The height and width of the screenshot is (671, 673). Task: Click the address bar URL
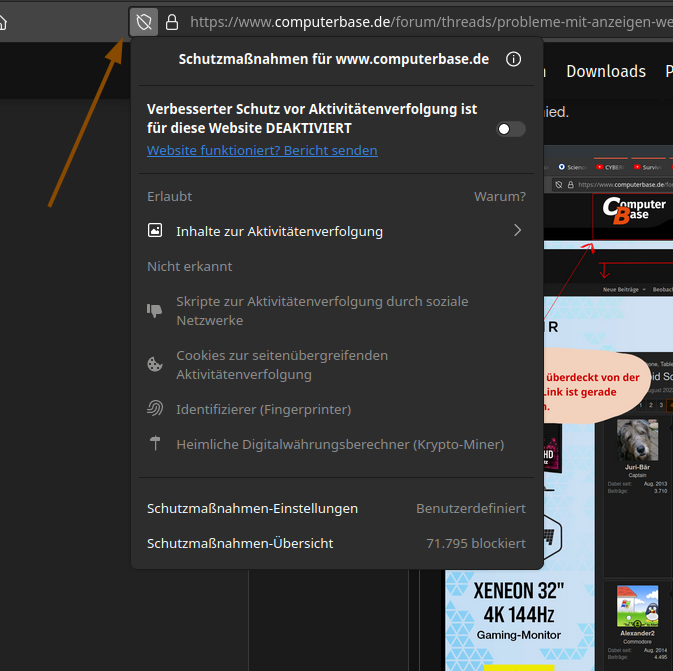click(431, 22)
